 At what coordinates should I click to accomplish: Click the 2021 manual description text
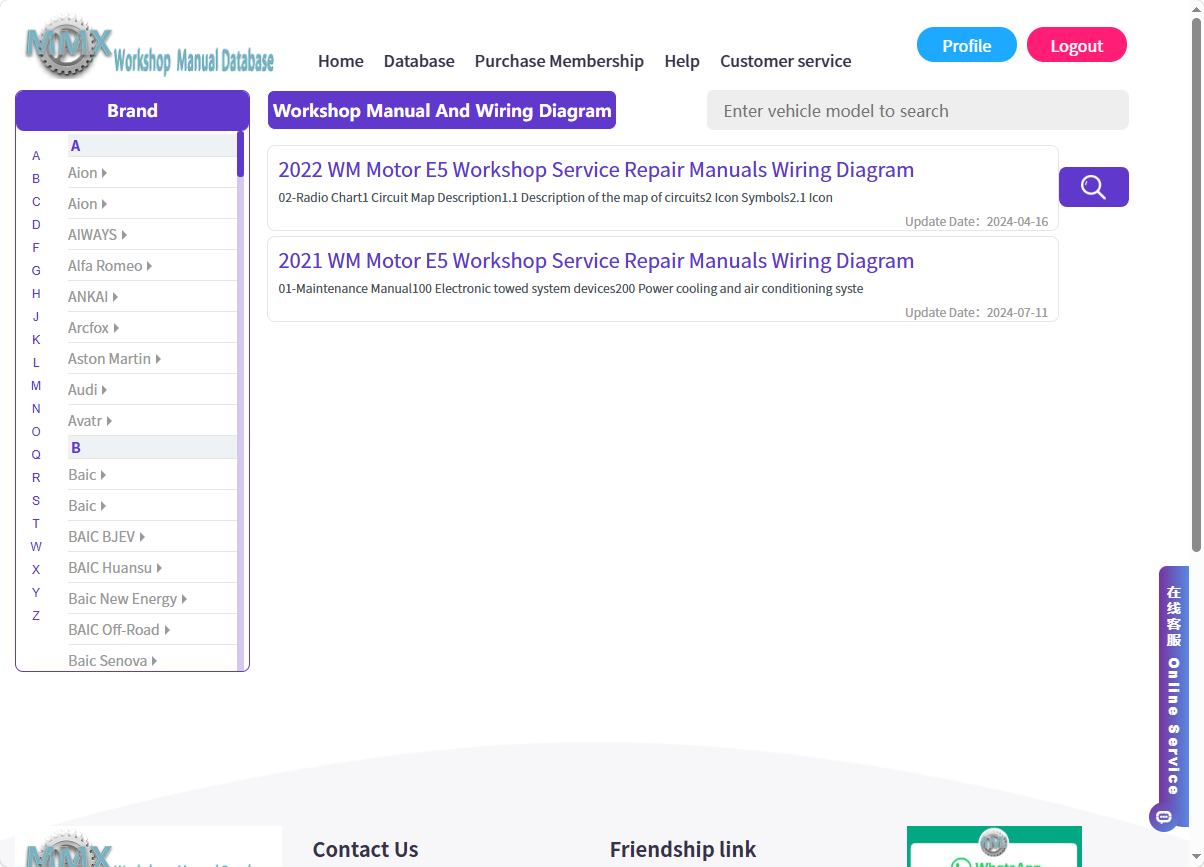pyautogui.click(x=571, y=289)
